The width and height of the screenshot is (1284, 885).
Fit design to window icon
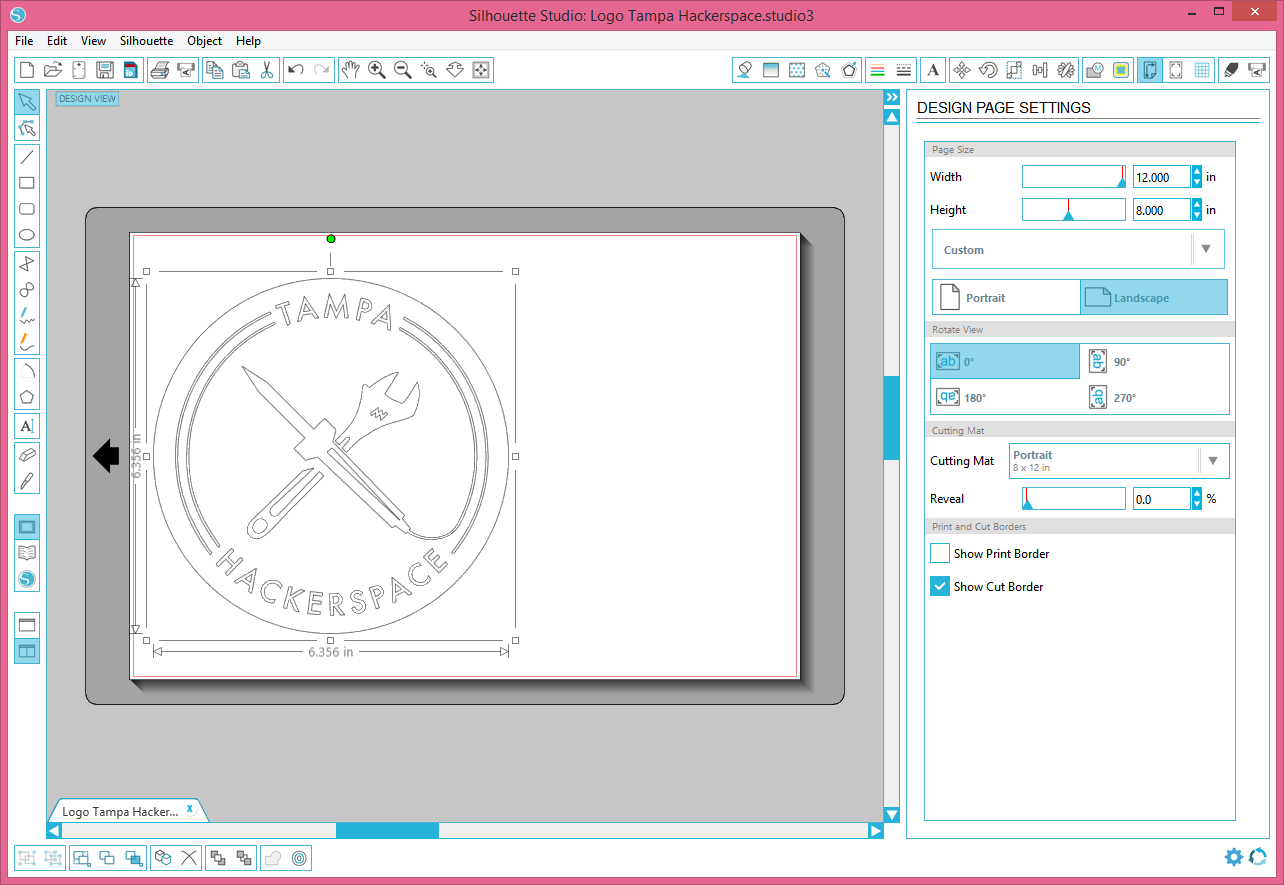[x=481, y=70]
